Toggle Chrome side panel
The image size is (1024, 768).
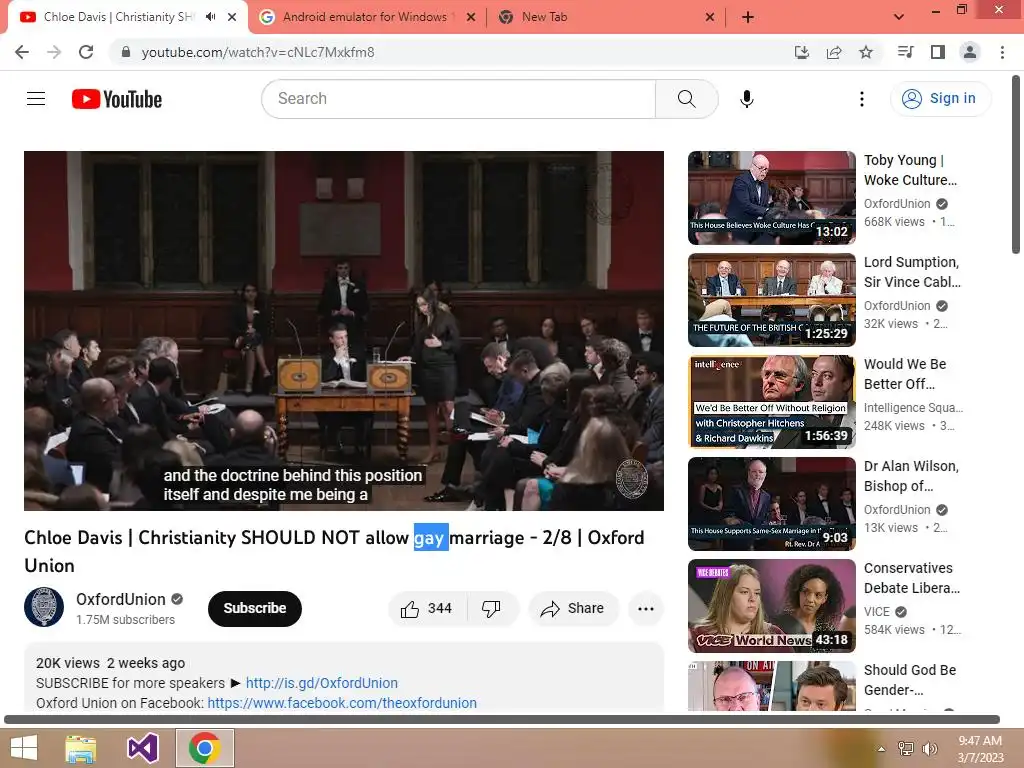pyautogui.click(x=938, y=52)
